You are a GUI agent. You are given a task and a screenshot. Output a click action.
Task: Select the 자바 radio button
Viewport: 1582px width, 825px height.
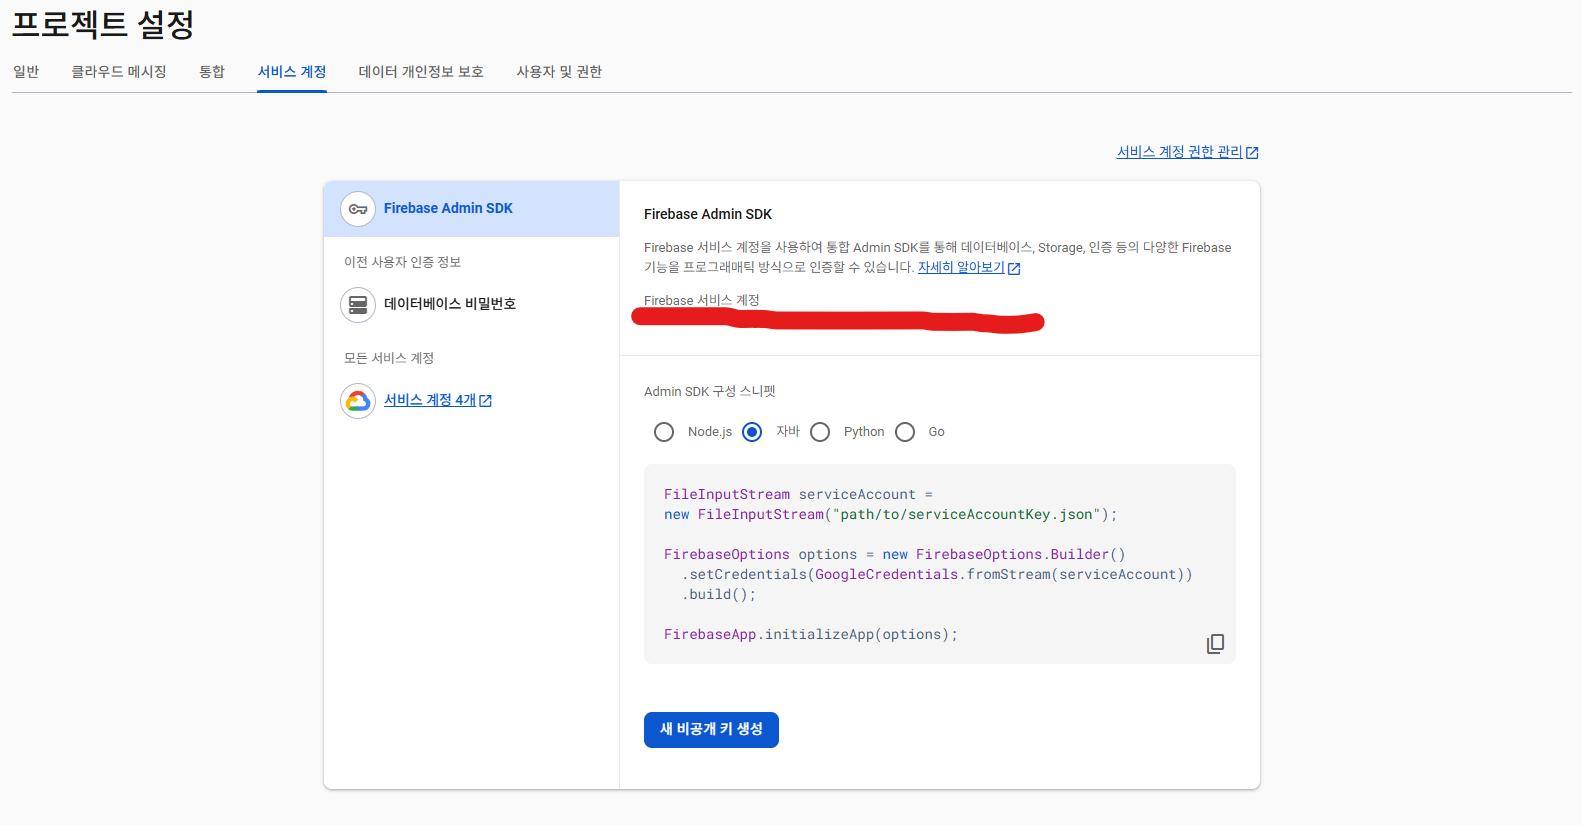752,432
